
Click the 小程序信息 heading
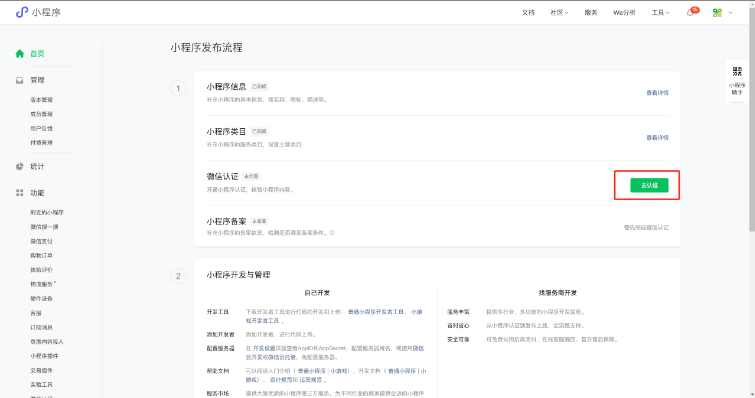[x=226, y=87]
